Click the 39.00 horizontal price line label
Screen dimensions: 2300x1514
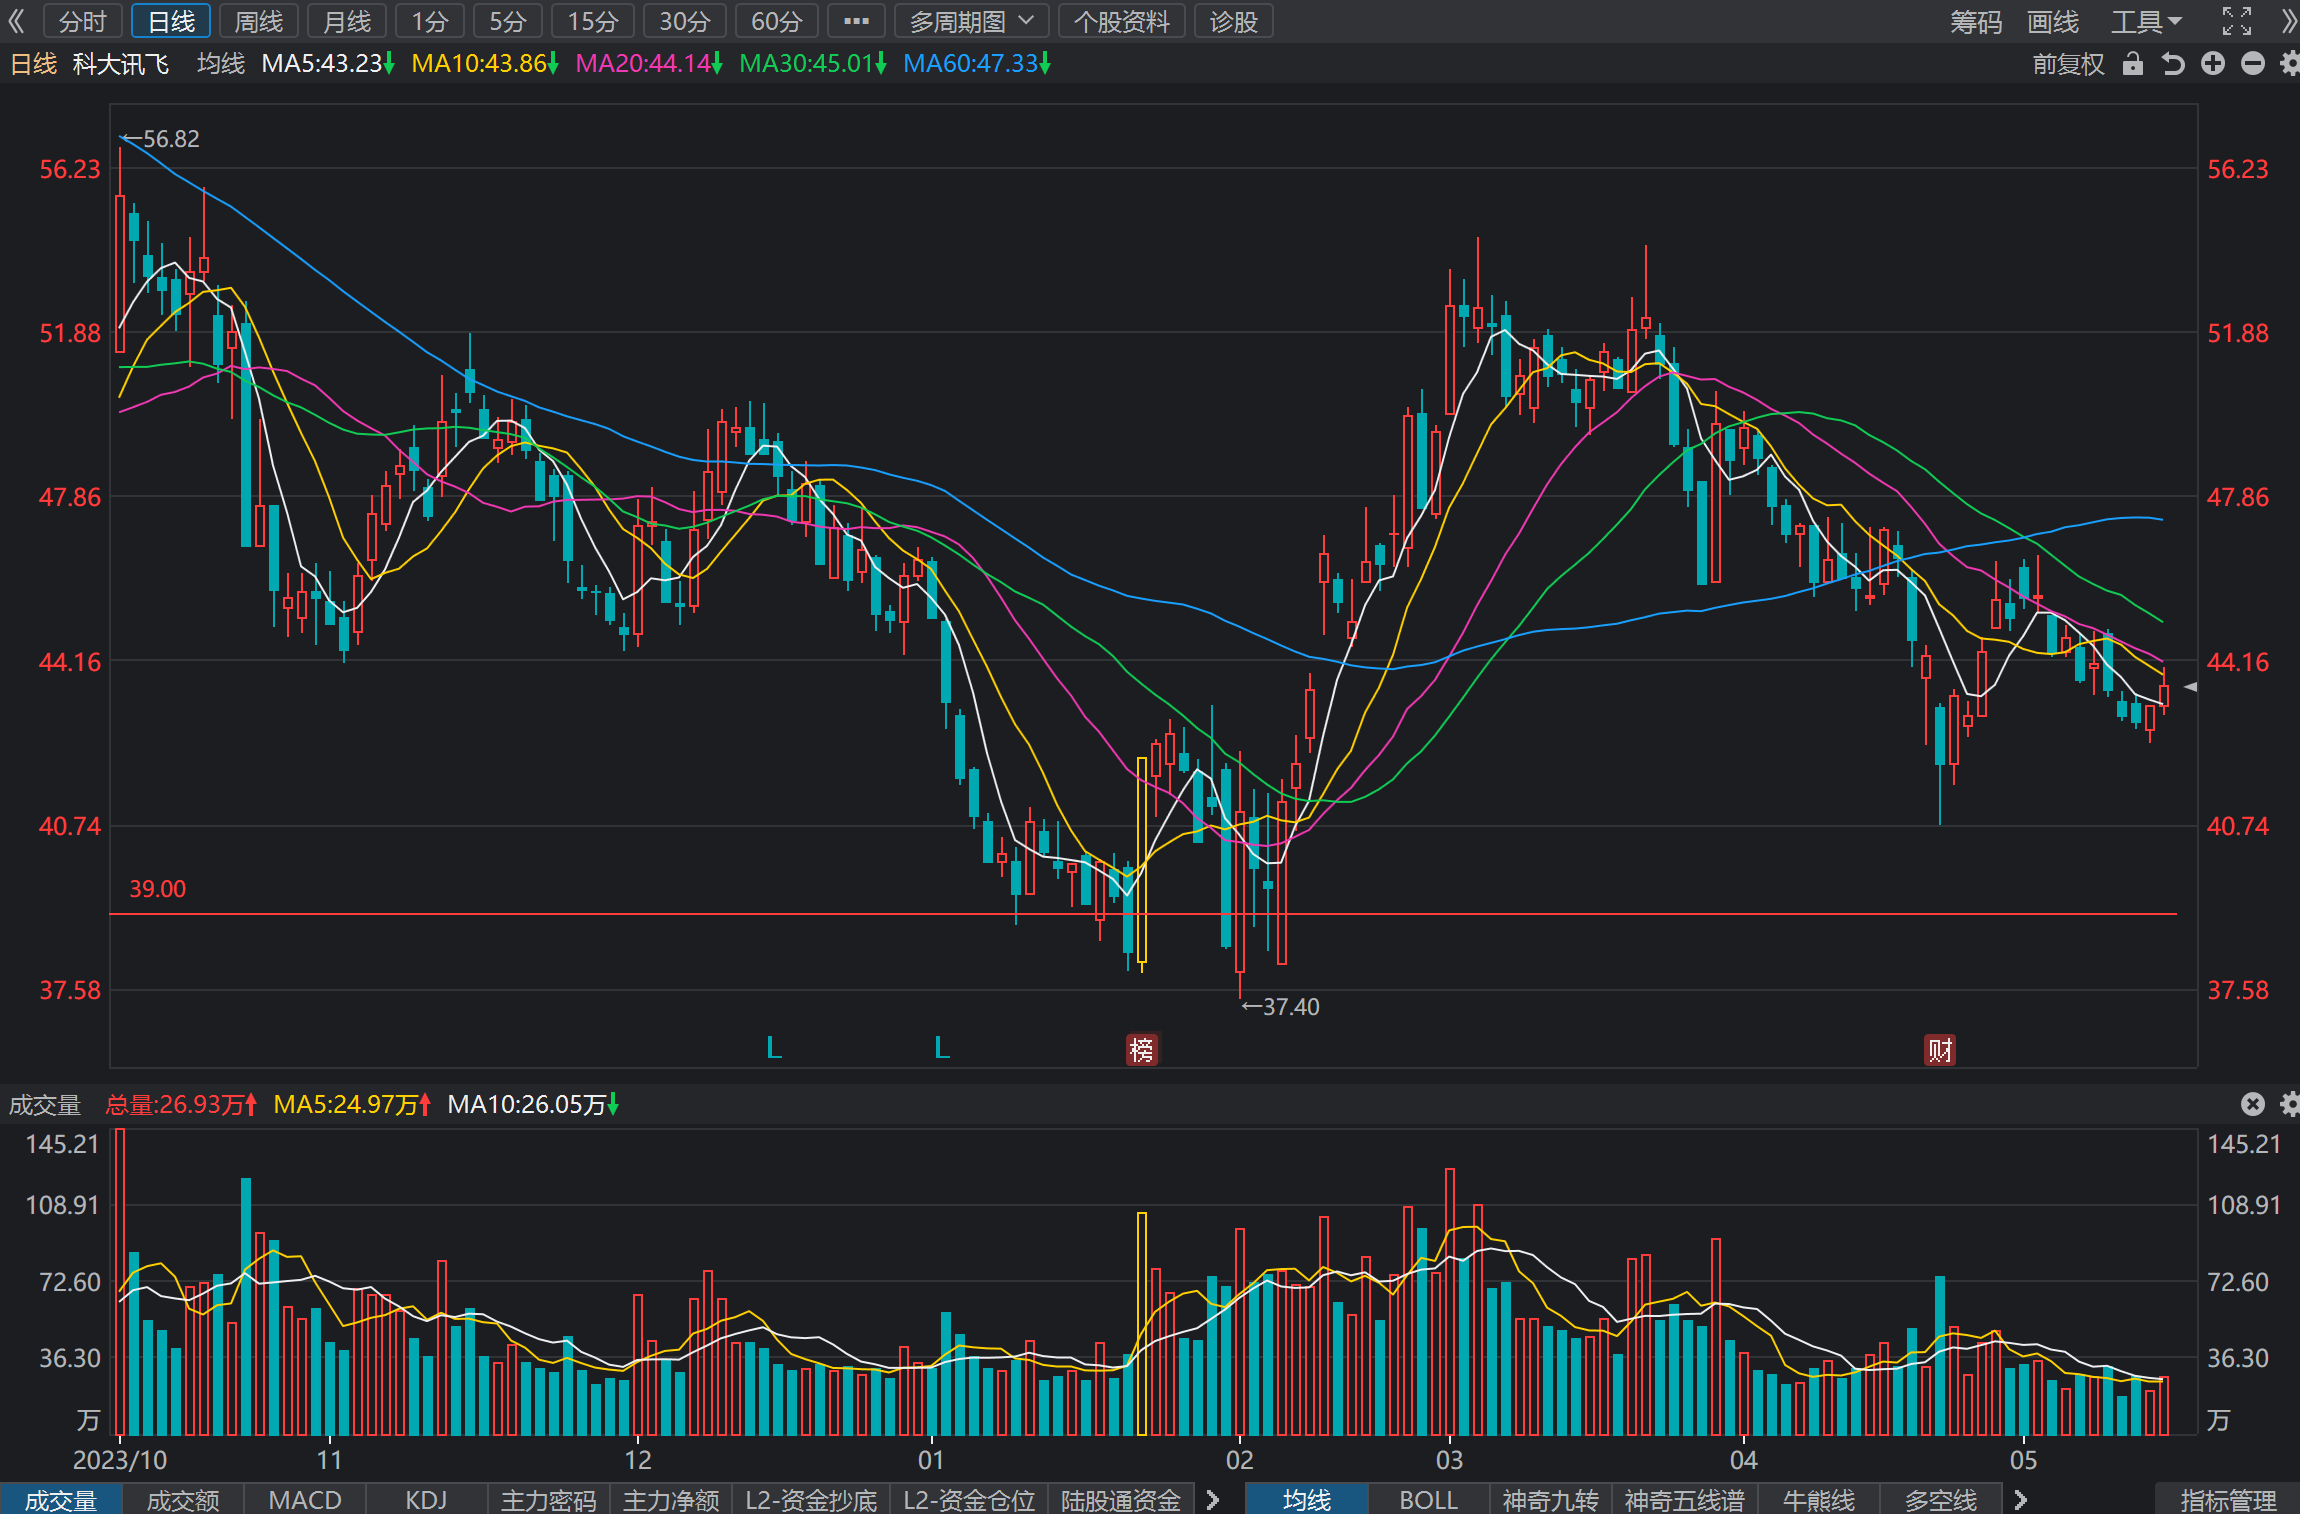click(x=158, y=889)
